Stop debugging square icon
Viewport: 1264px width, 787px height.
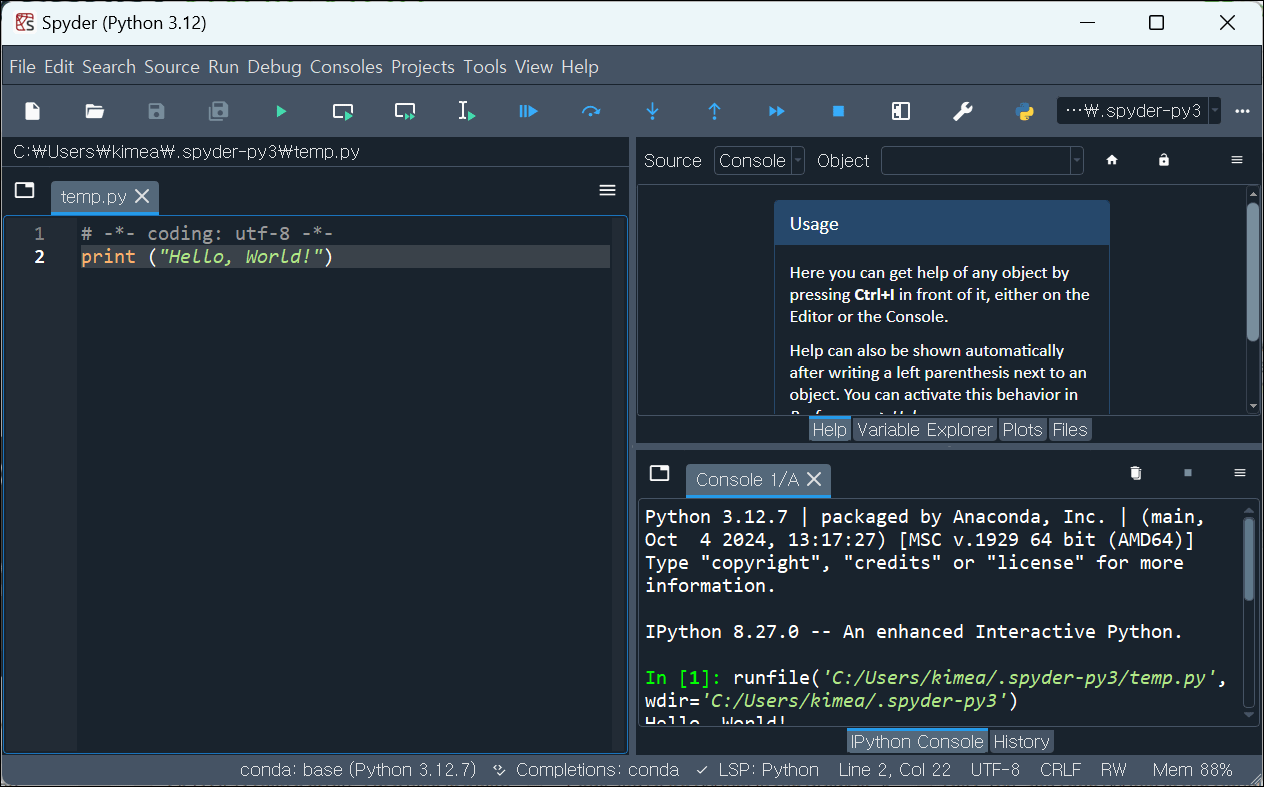(x=839, y=111)
